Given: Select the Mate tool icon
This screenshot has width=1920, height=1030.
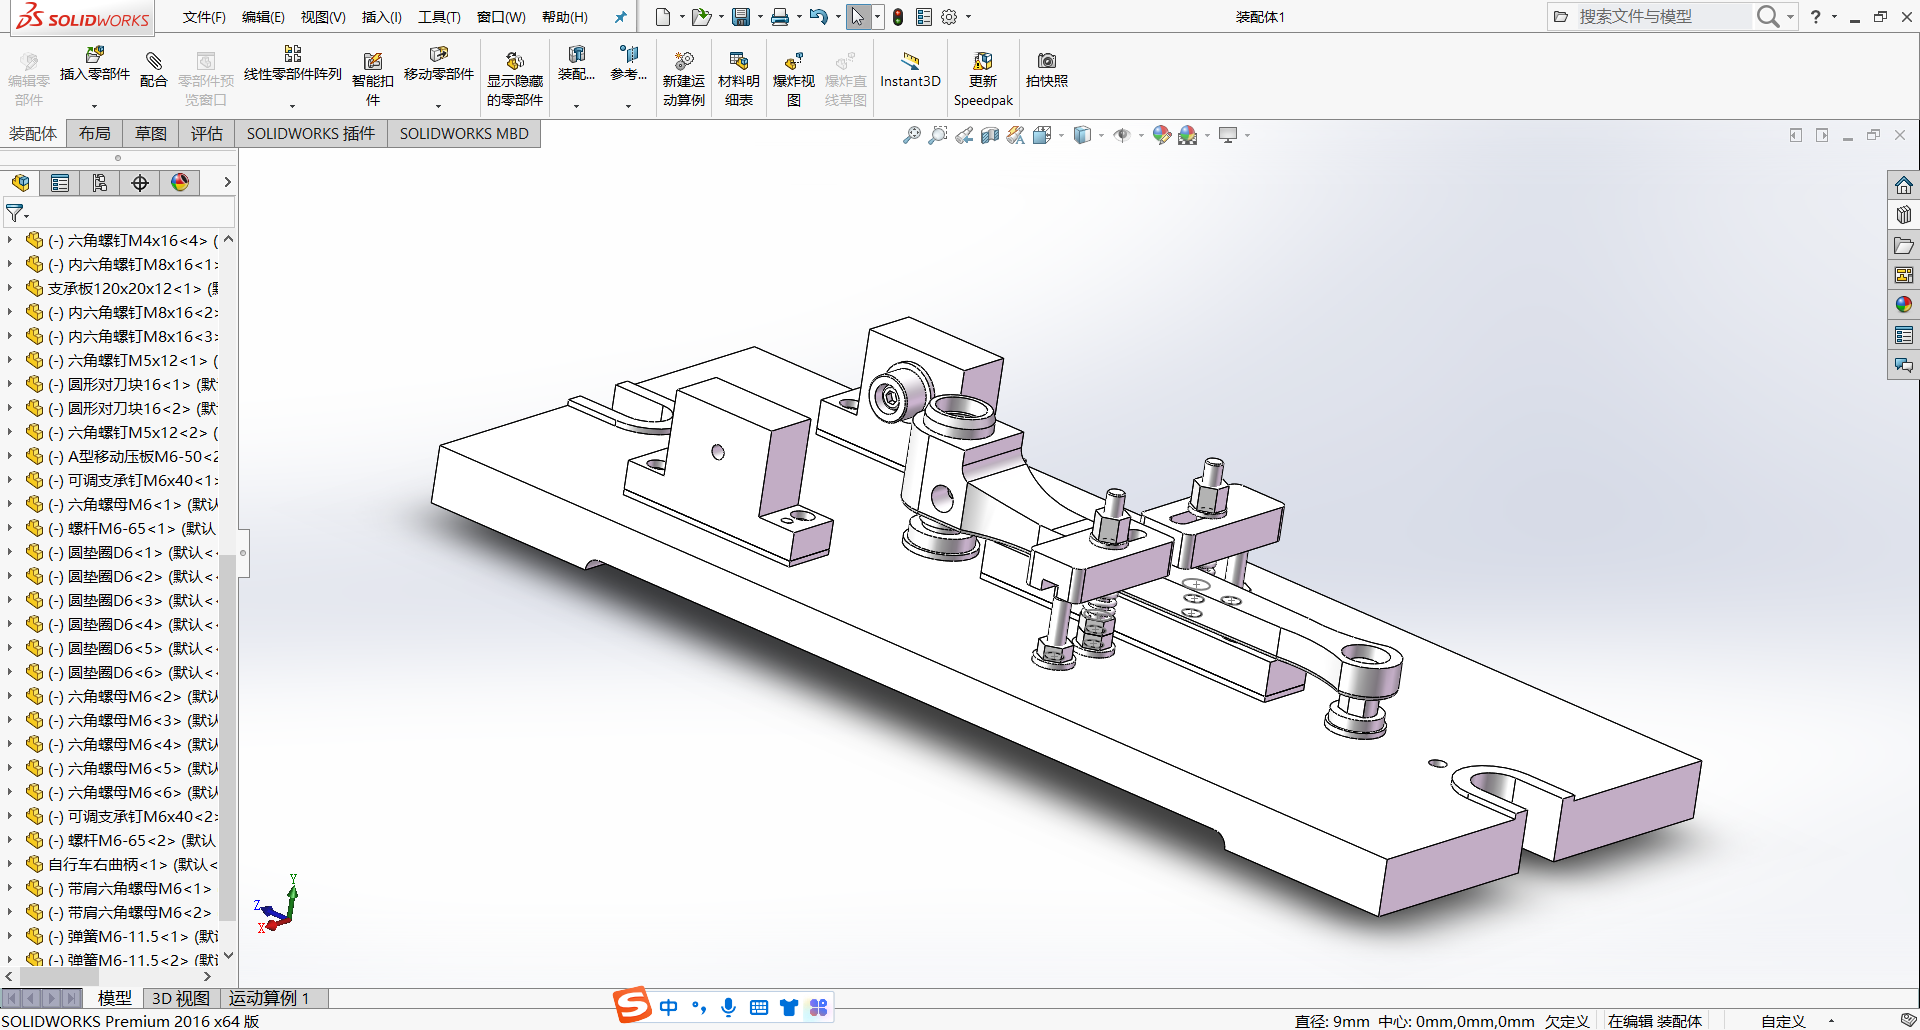Looking at the screenshot, I should 154,61.
